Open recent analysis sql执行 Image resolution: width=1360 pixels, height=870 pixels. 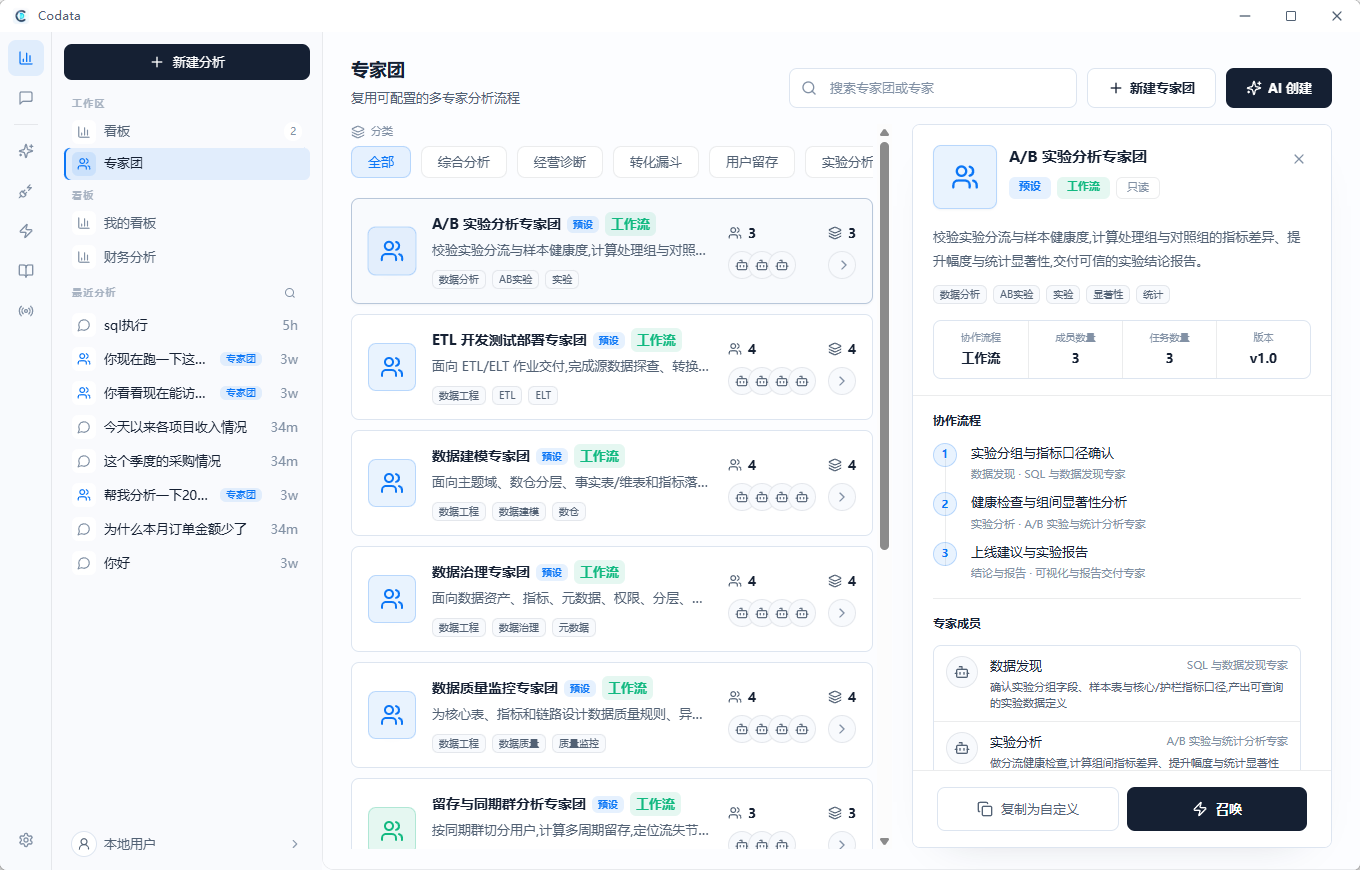[x=187, y=325]
